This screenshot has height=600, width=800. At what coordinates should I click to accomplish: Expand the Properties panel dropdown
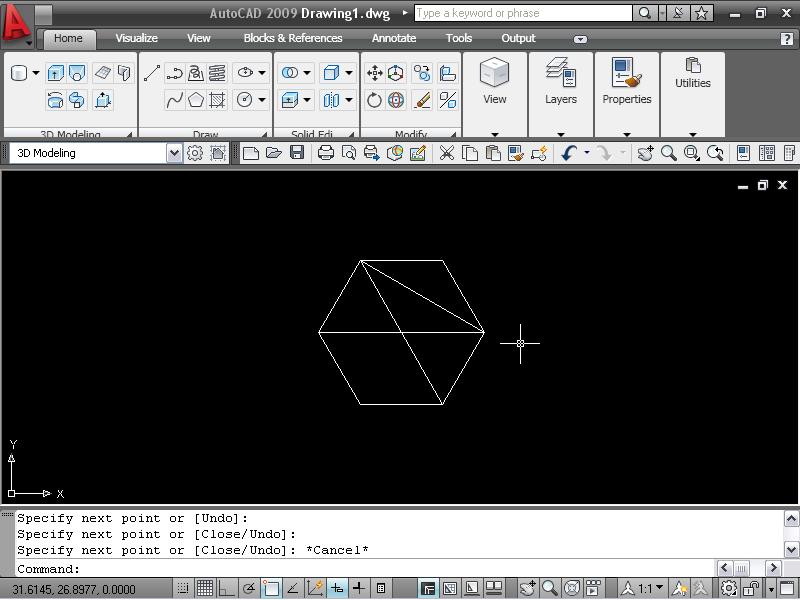pyautogui.click(x=627, y=135)
